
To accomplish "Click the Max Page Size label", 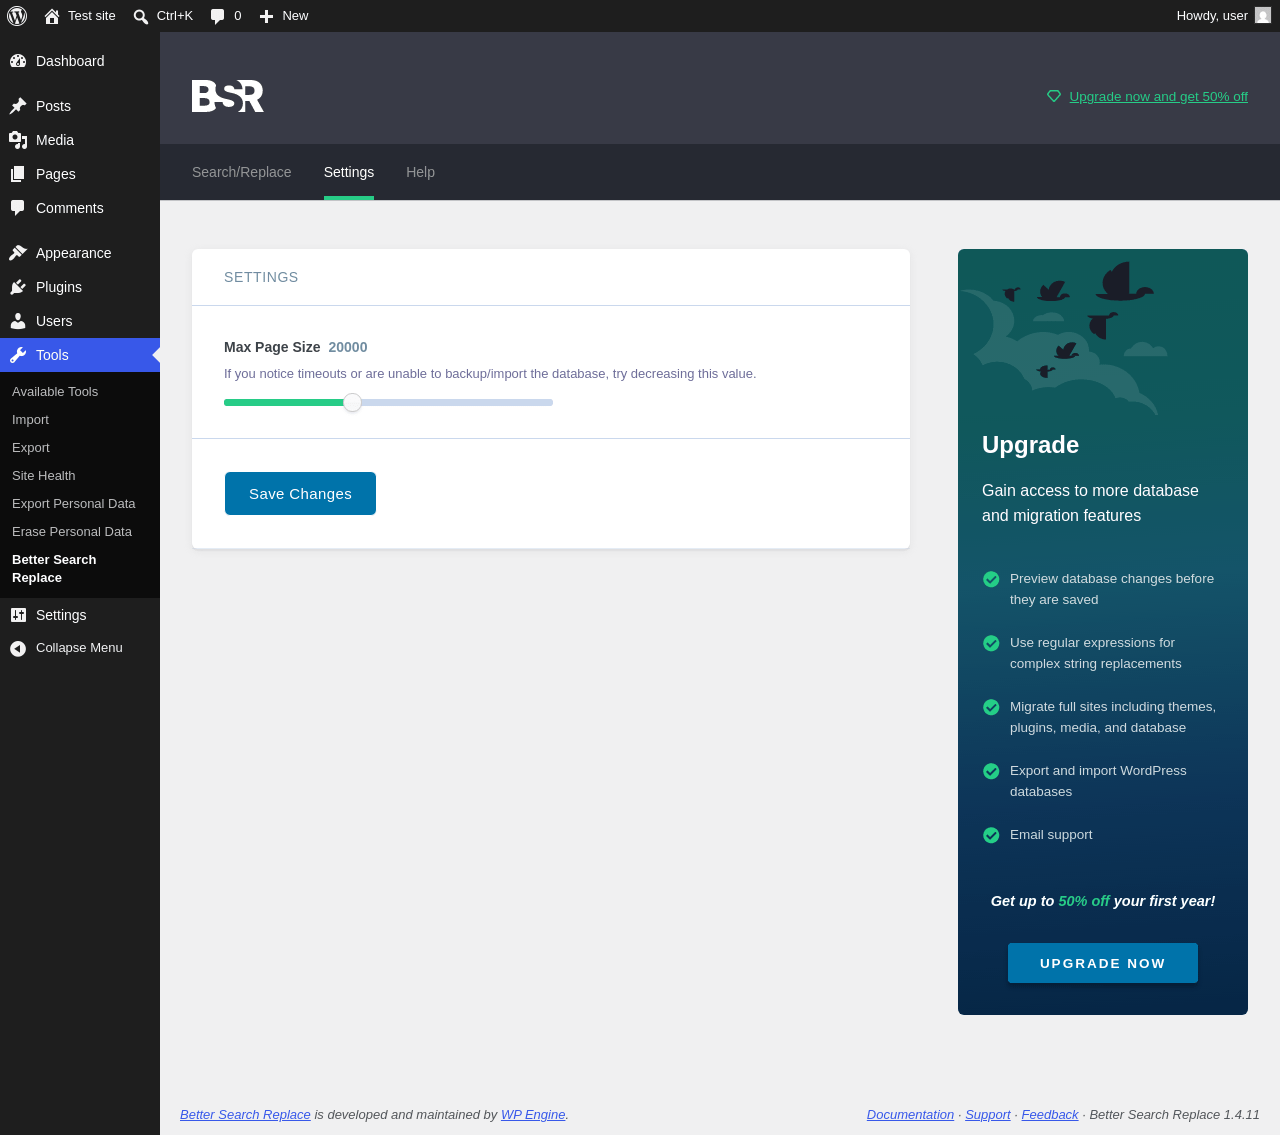I will point(272,347).
